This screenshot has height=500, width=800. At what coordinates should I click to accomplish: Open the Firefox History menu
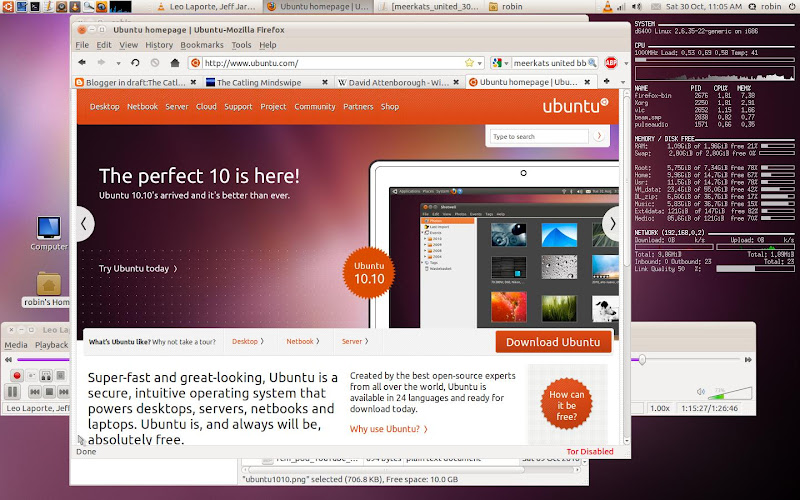pyautogui.click(x=159, y=45)
